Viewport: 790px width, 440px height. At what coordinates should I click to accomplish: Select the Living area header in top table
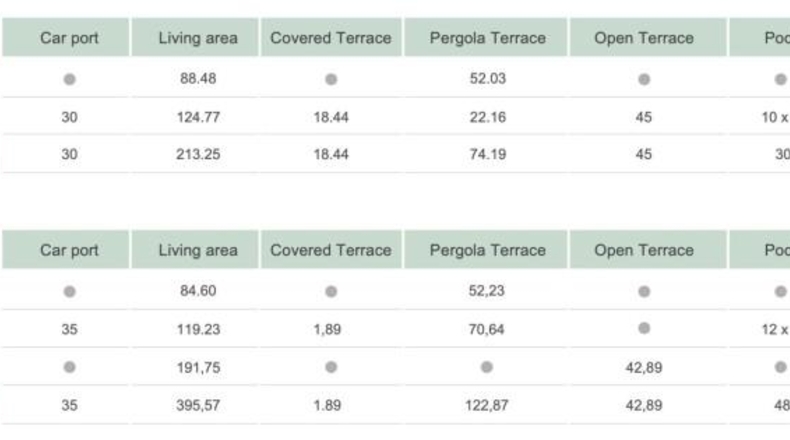tap(198, 38)
